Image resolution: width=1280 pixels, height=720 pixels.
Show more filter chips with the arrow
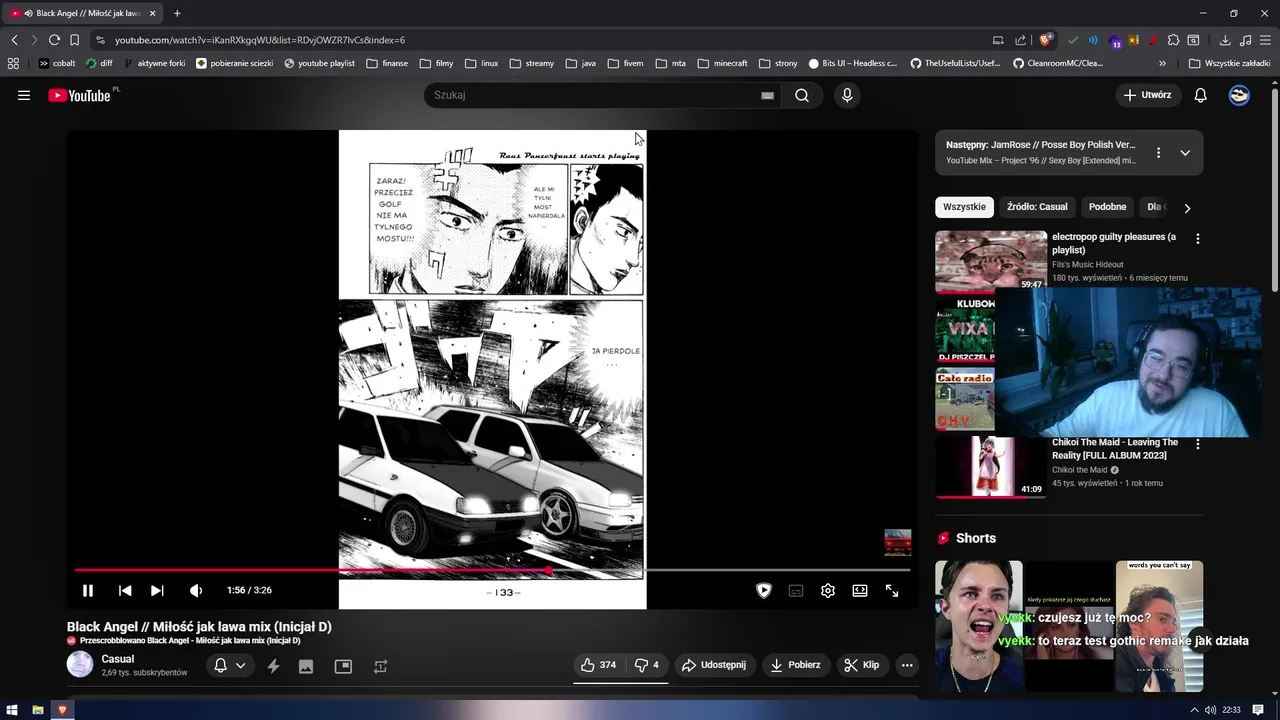1187,208
